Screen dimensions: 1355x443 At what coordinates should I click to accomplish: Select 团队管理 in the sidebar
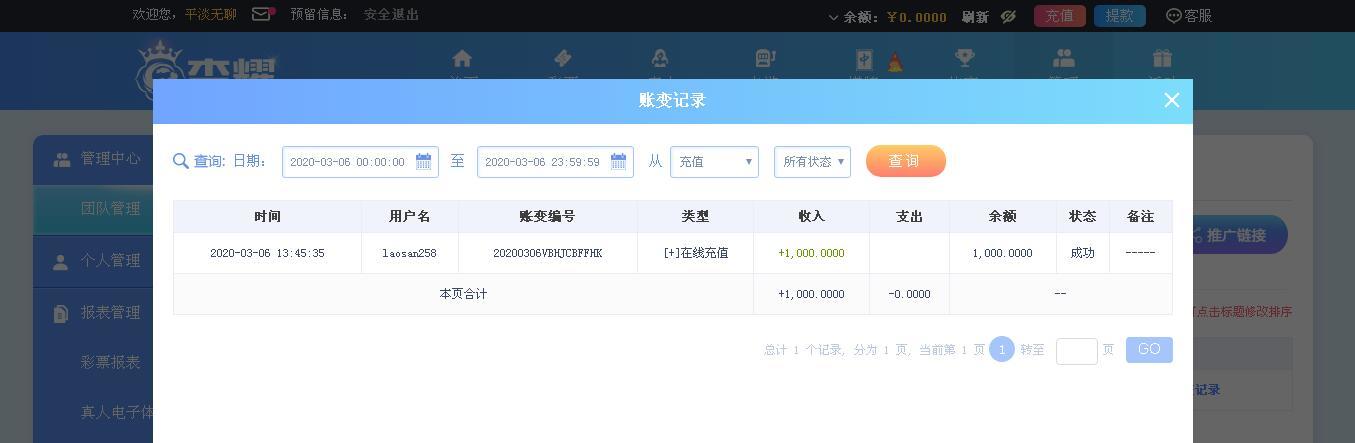pyautogui.click(x=111, y=209)
